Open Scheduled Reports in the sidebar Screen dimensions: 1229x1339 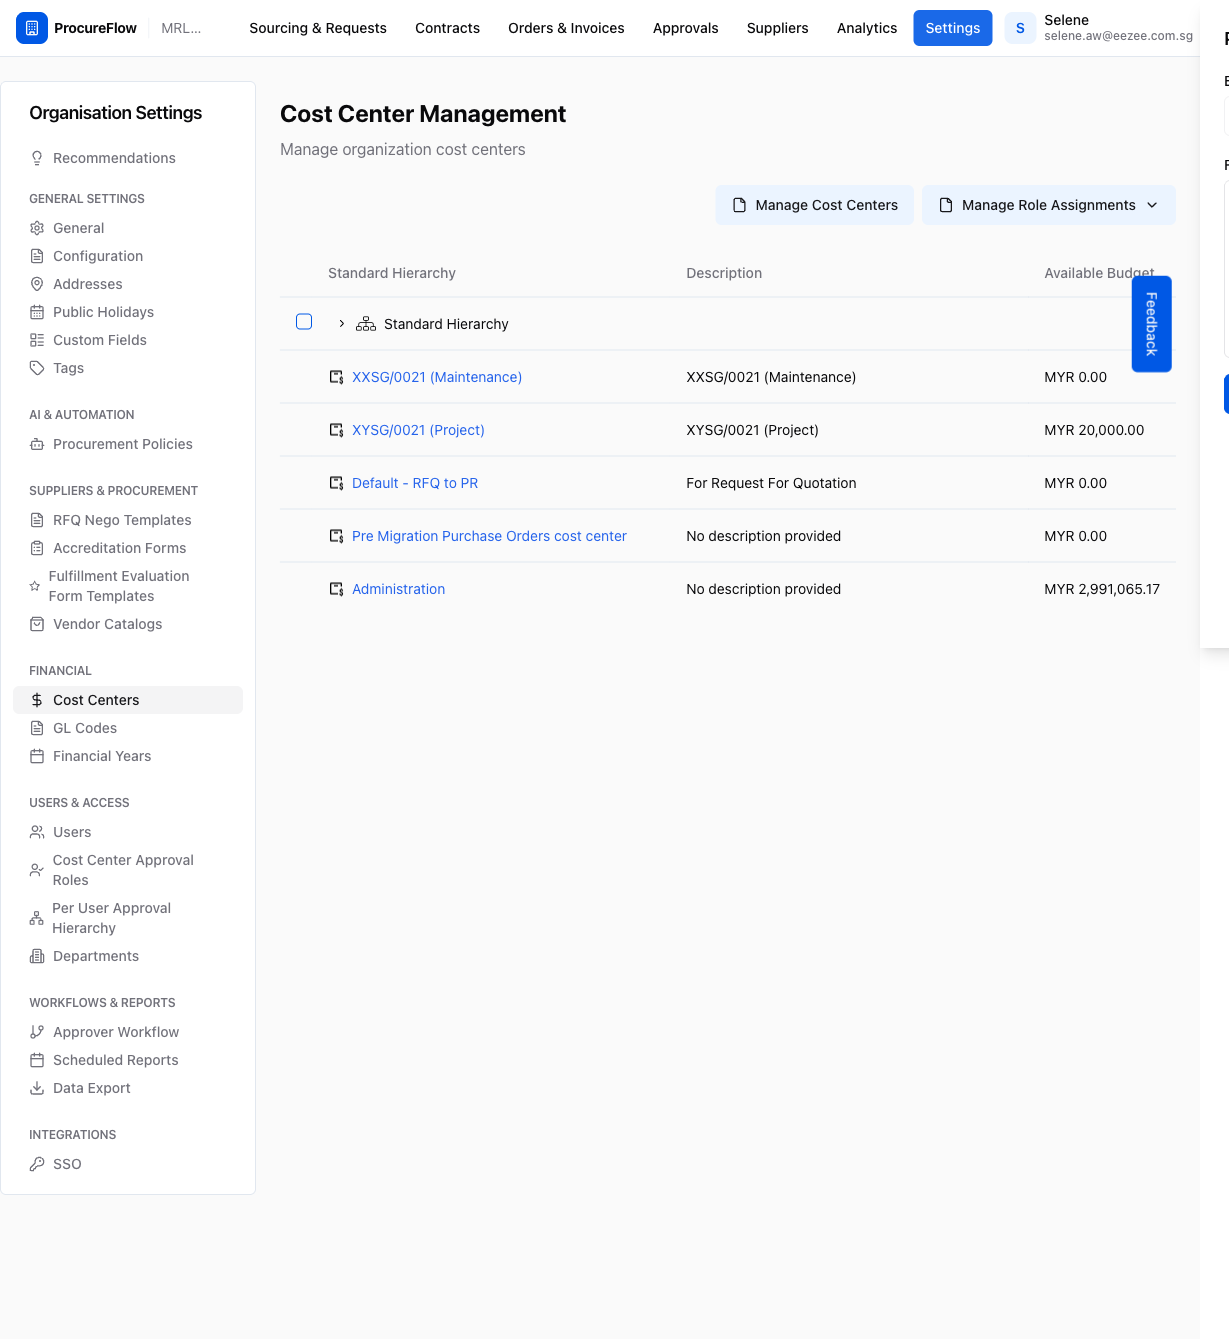(115, 1060)
